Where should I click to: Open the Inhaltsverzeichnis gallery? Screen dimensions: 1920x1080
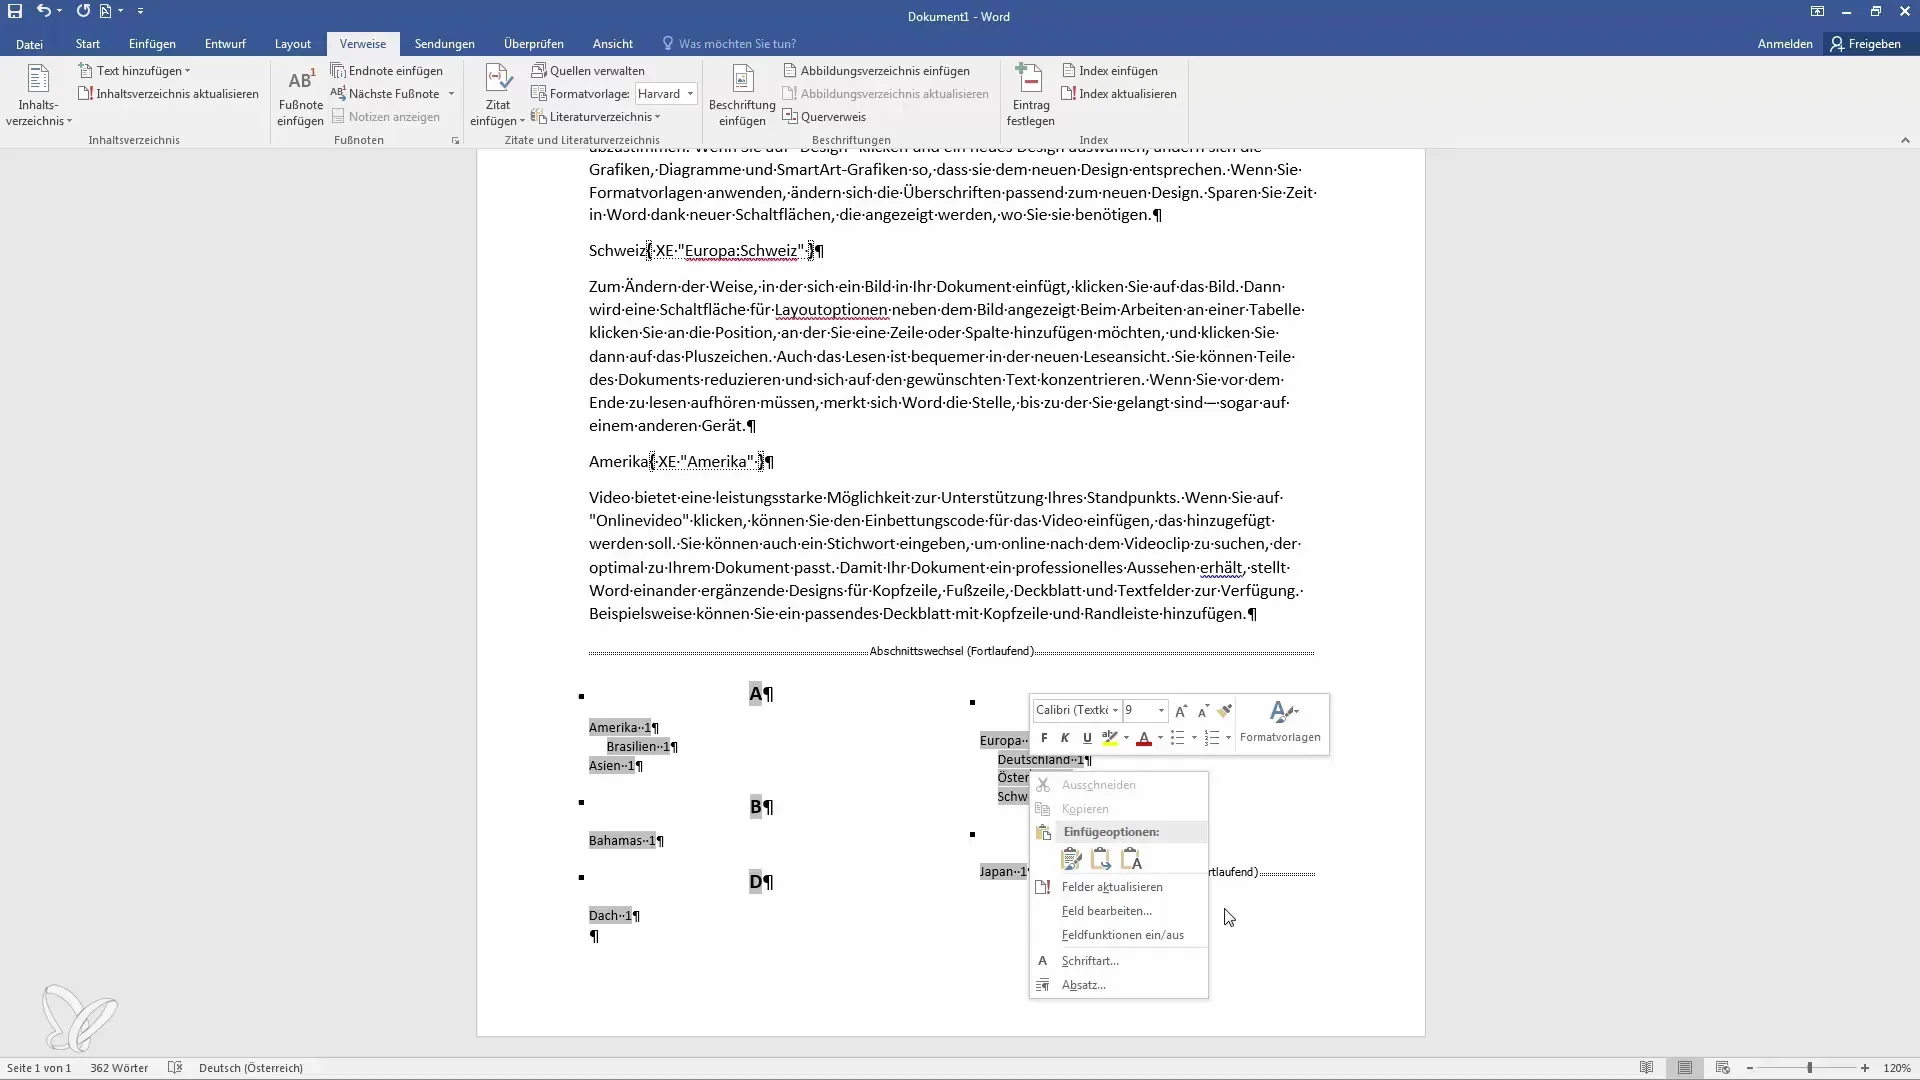point(38,96)
